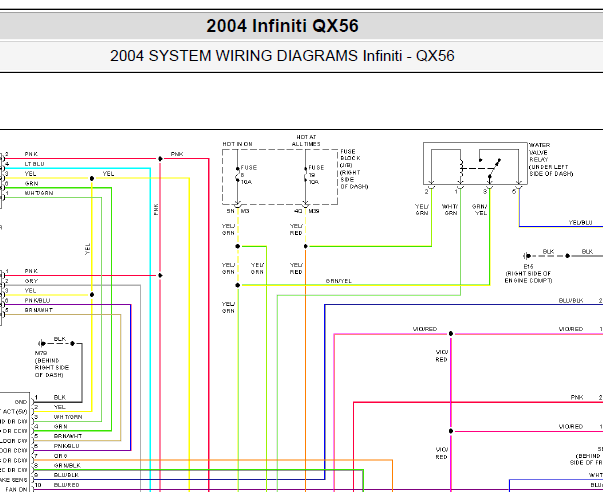Click "M79 (BEHIND RIGHT SIDE OF DASH)" ground label
Image resolution: width=603 pixels, height=492 pixels.
pyautogui.click(x=52, y=364)
